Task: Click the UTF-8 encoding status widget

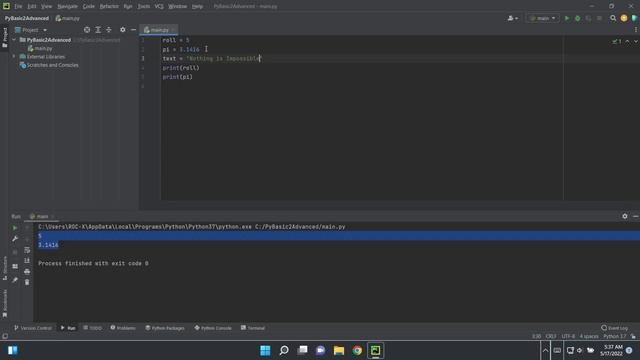Action: (x=568, y=337)
